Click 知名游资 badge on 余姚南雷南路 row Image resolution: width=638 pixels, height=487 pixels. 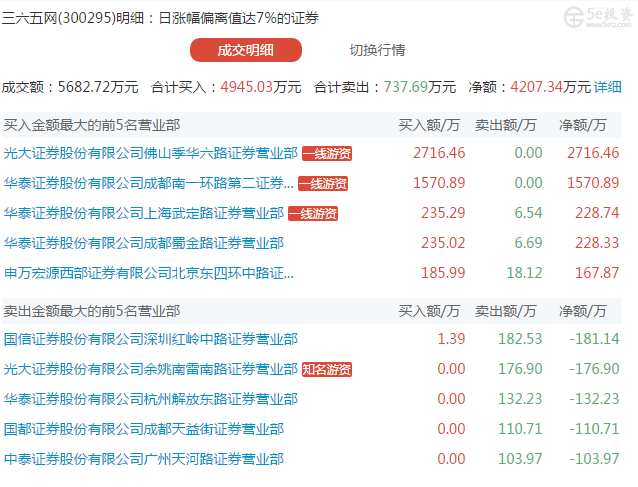[327, 369]
